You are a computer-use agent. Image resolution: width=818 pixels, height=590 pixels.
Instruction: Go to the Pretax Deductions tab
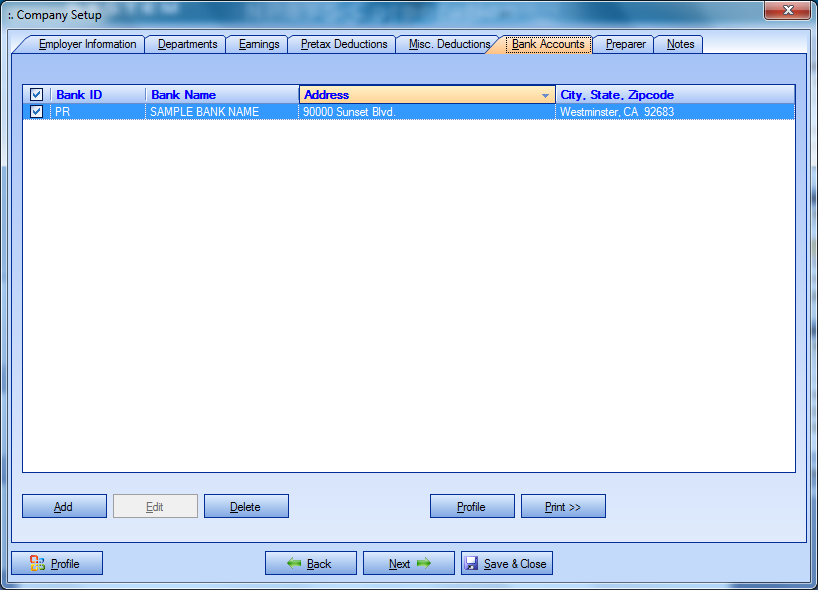click(344, 44)
